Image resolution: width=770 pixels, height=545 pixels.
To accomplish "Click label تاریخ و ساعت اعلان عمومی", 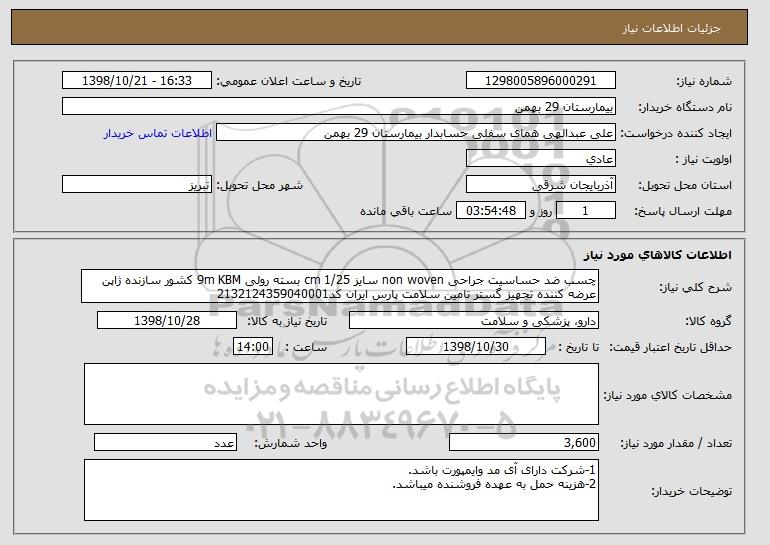I will pyautogui.click(x=289, y=81).
